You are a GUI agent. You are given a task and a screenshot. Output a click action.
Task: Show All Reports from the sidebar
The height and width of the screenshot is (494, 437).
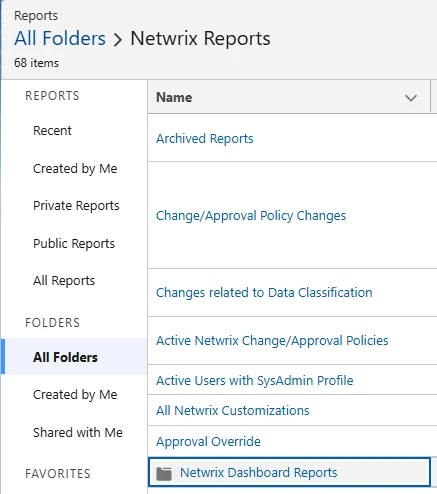(x=64, y=281)
